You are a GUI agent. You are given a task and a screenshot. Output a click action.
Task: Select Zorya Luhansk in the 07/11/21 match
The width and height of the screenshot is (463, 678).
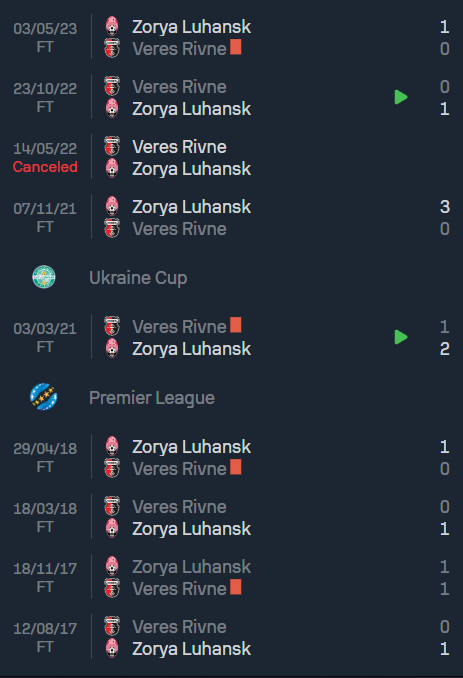pyautogui.click(x=192, y=207)
